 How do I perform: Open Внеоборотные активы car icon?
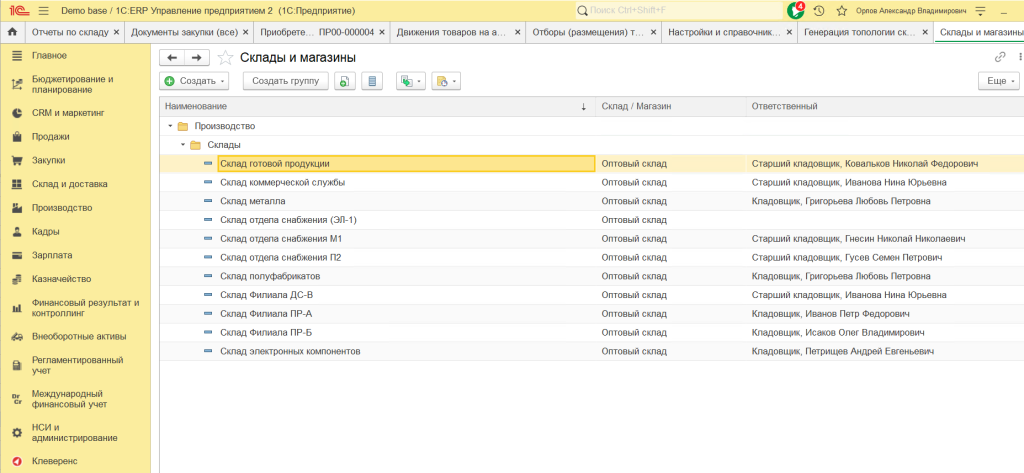(x=18, y=336)
